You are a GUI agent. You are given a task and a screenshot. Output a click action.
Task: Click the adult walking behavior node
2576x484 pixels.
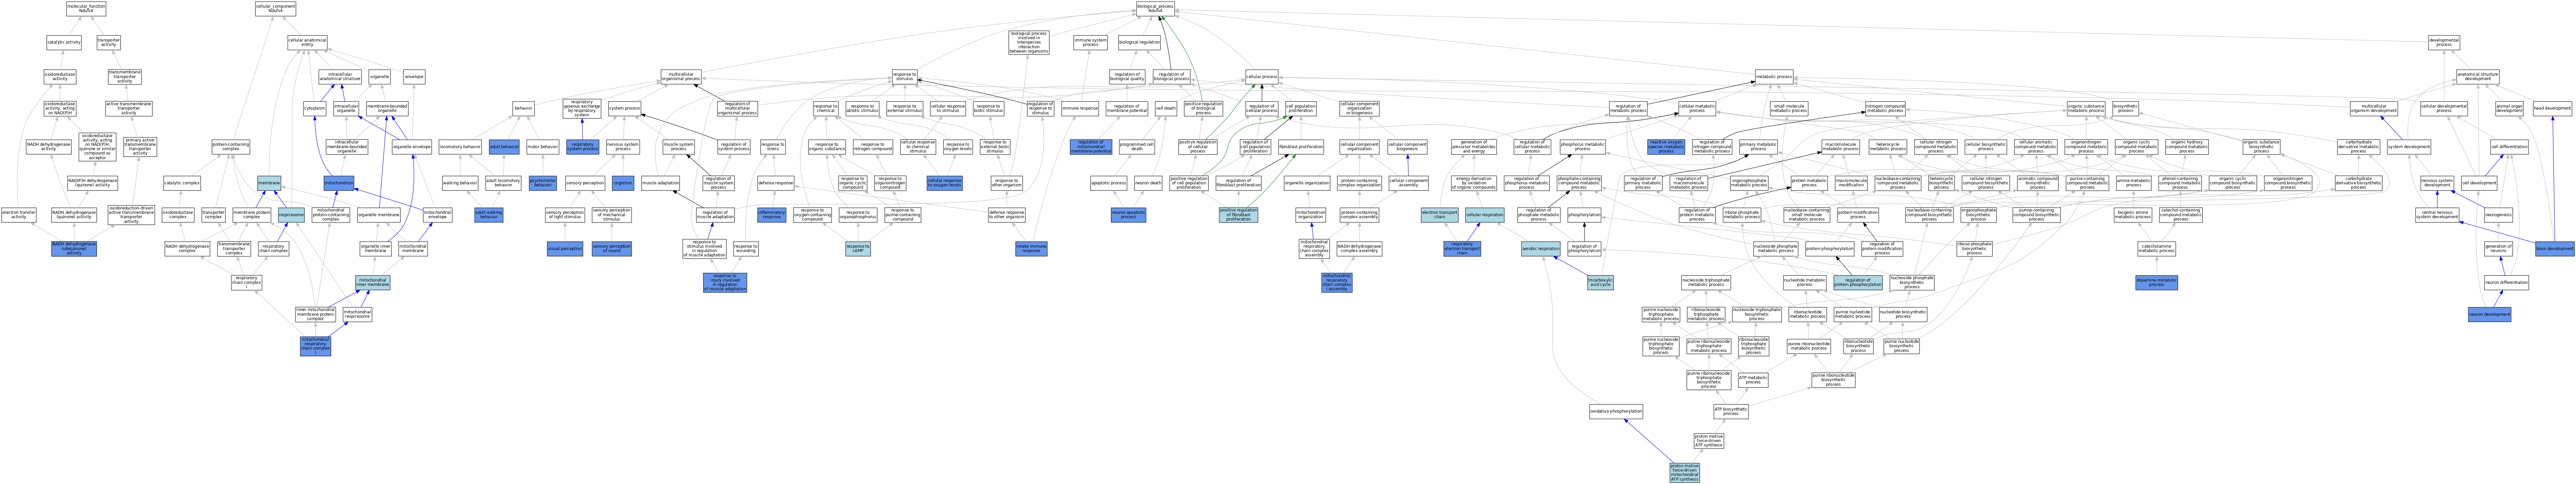coord(488,215)
